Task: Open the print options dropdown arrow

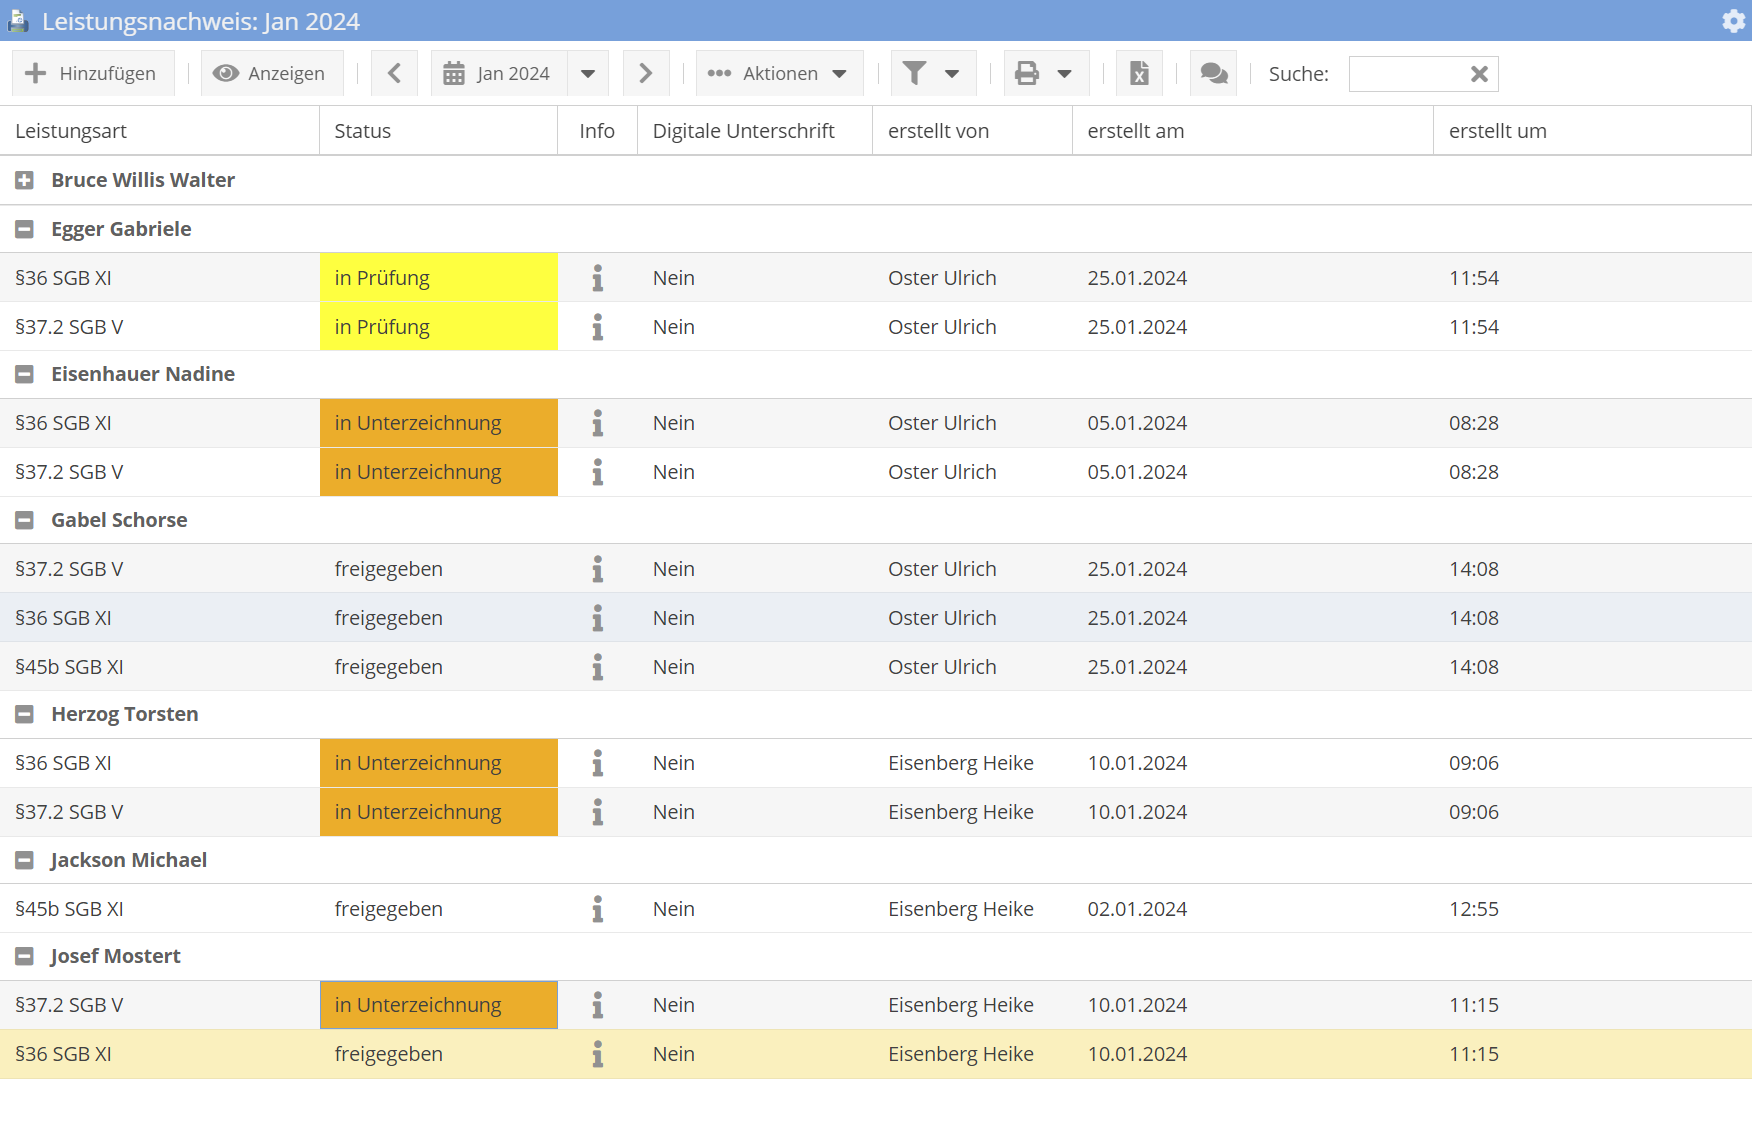Action: point(1065,73)
